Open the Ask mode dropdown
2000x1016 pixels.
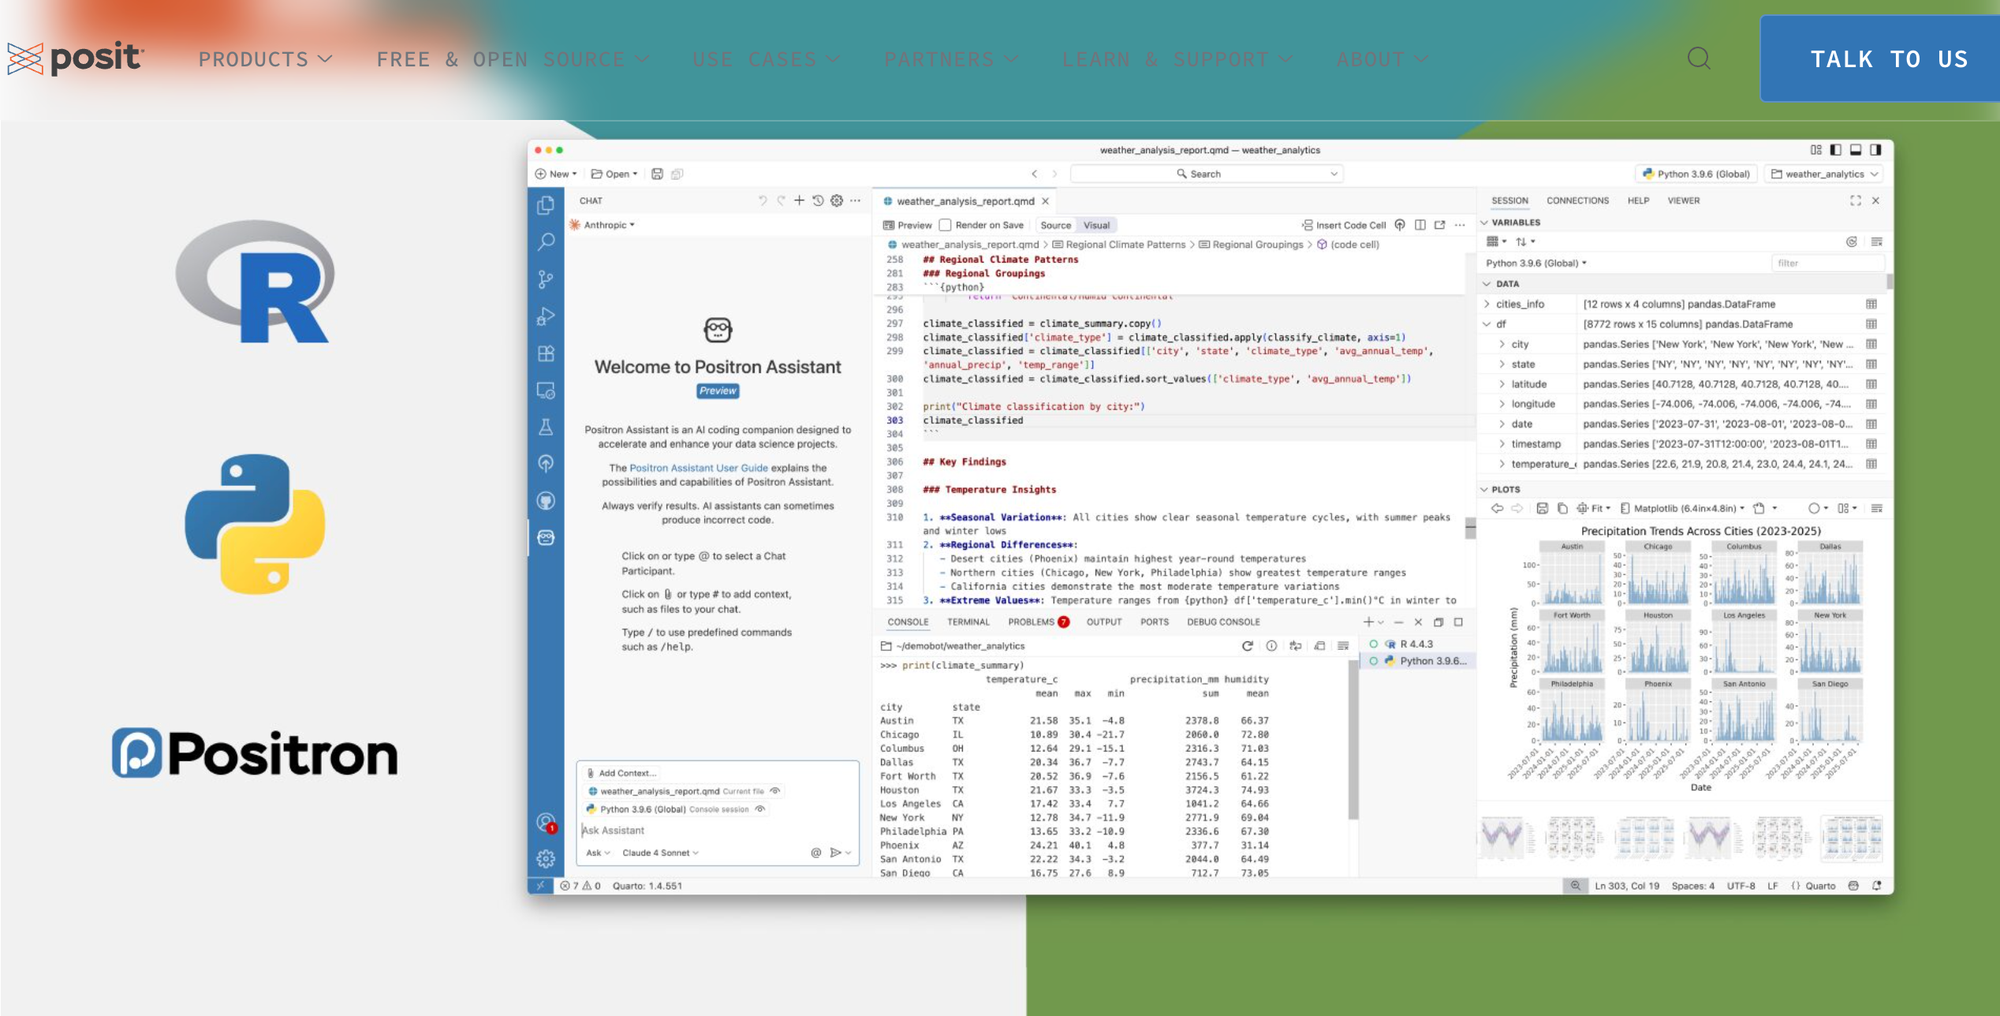click(x=598, y=853)
